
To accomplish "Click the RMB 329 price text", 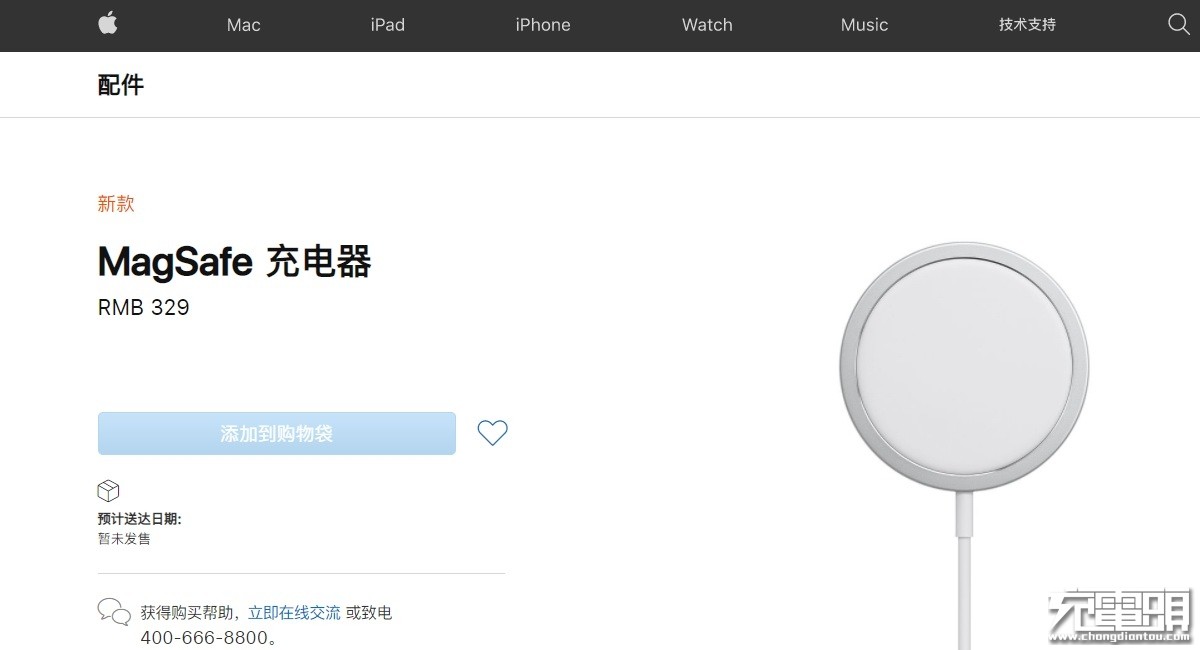I will click(x=143, y=307).
